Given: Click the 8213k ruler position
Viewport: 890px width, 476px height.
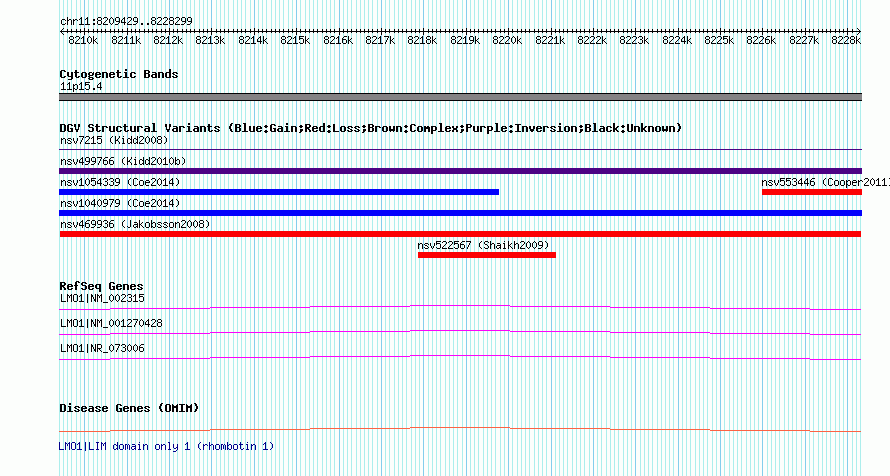Looking at the screenshot, I should [x=210, y=40].
